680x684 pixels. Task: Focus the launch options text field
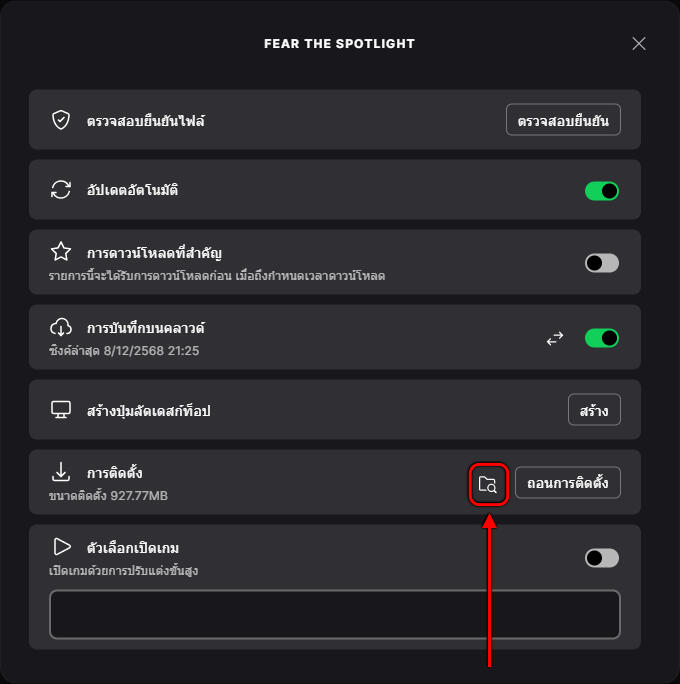click(335, 614)
